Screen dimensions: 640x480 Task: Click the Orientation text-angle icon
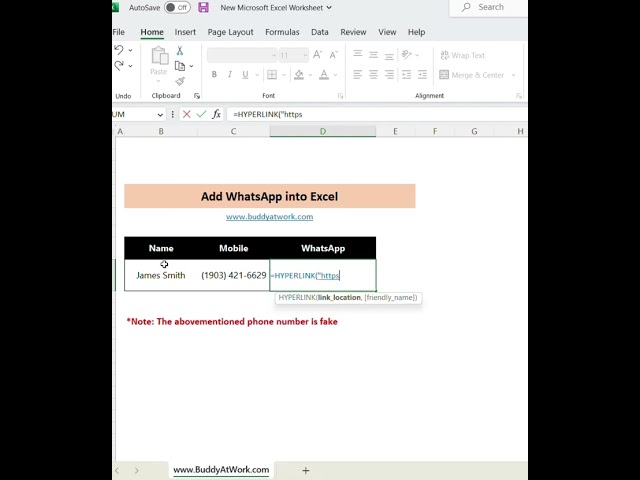pyautogui.click(x=407, y=54)
